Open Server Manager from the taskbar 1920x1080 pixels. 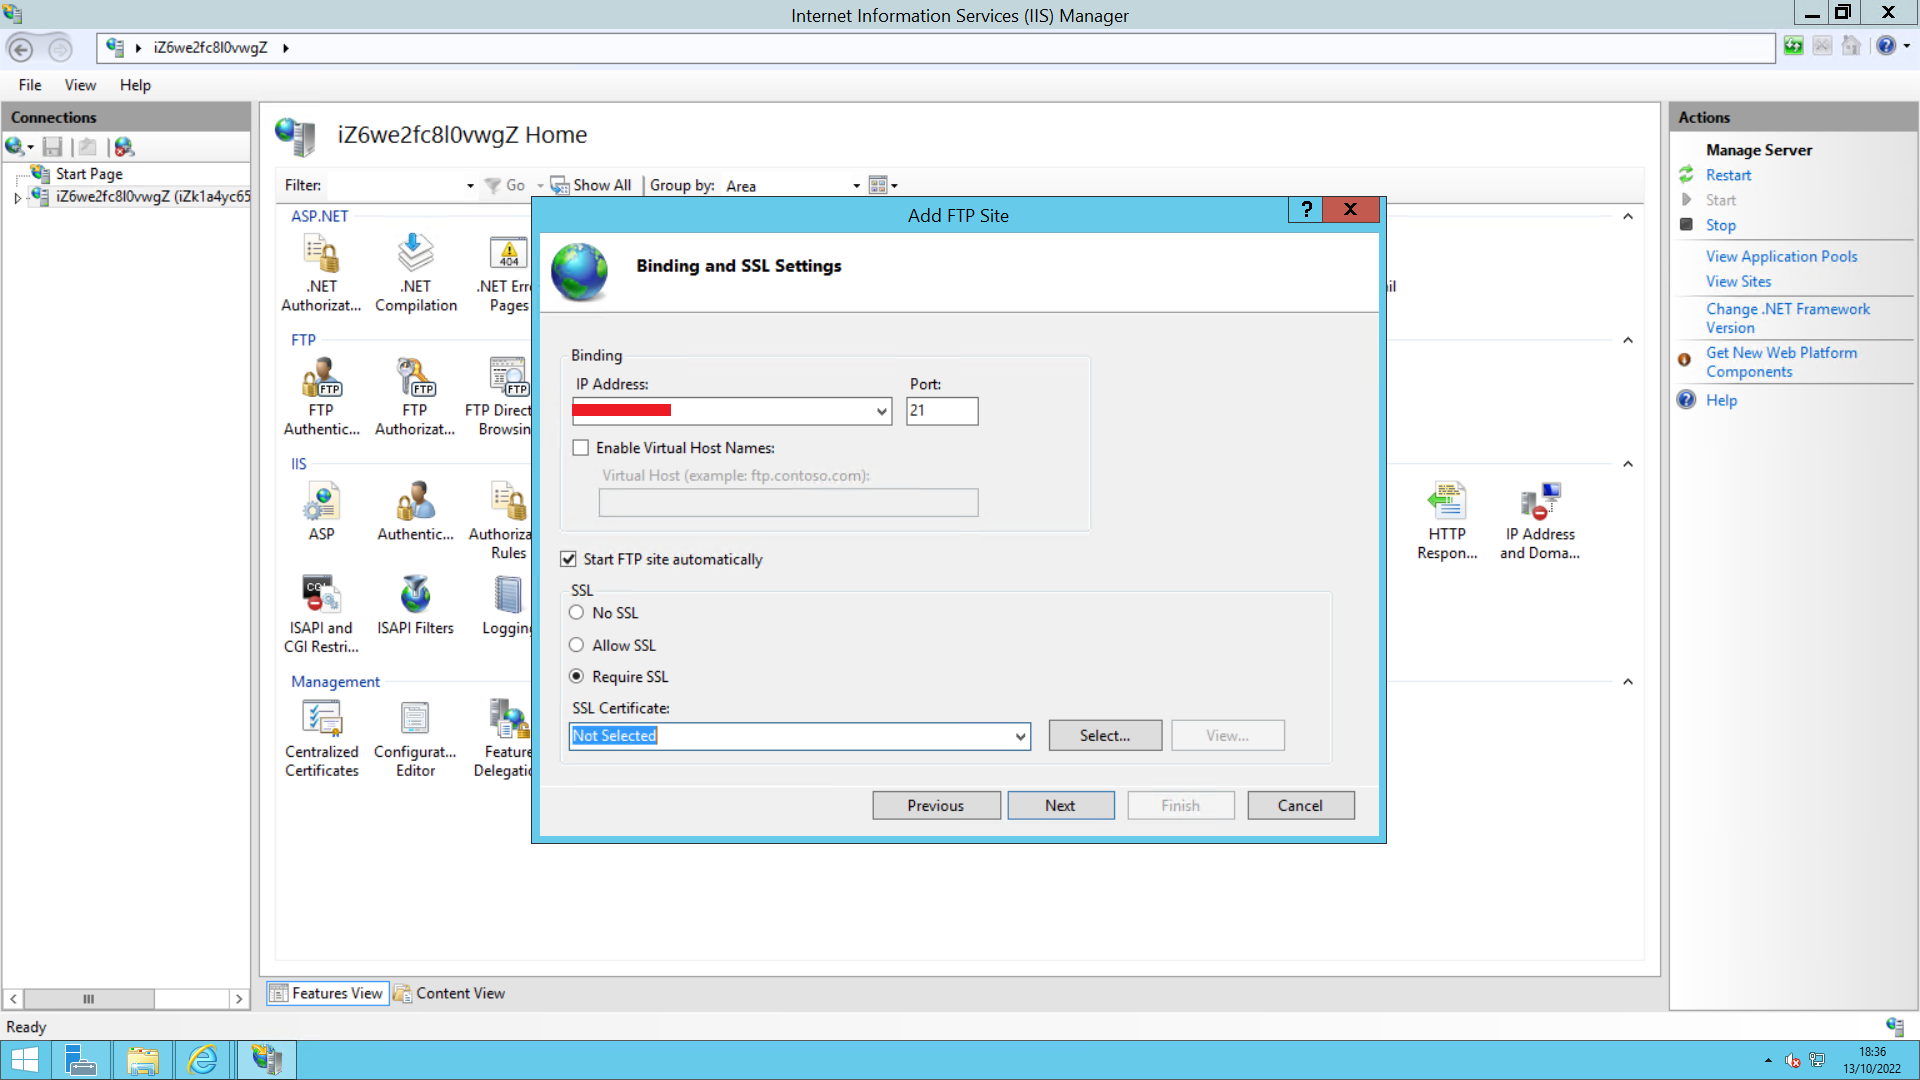[x=80, y=1060]
